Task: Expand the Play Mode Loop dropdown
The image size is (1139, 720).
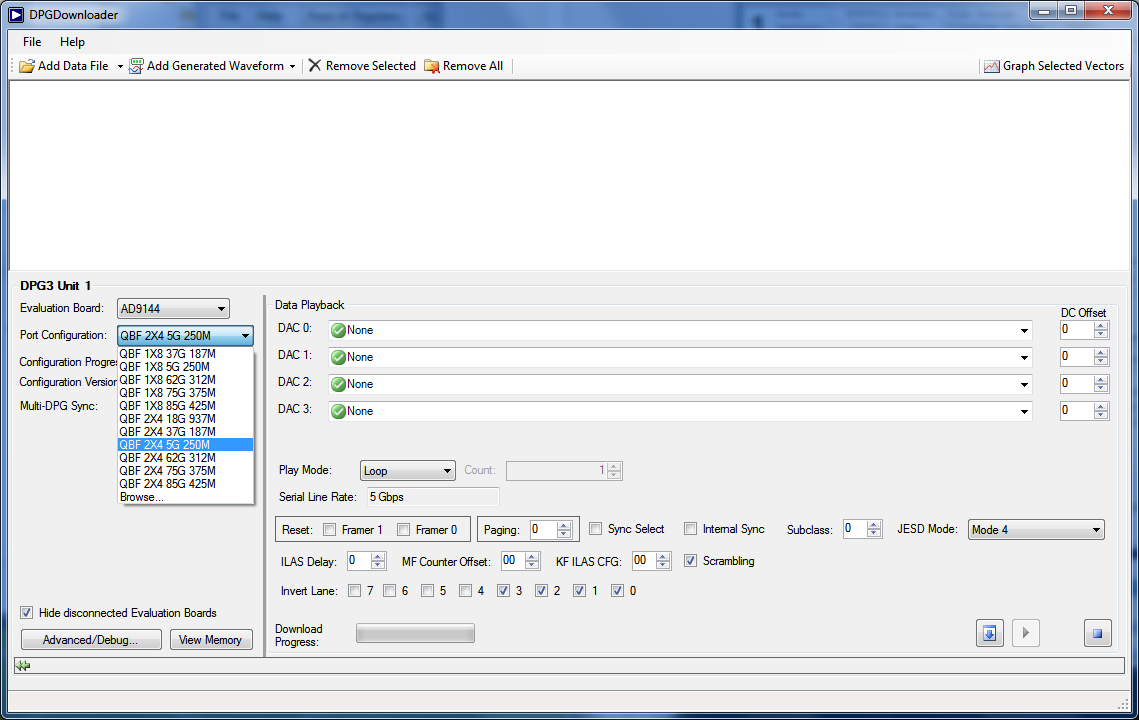Action: tap(407, 471)
